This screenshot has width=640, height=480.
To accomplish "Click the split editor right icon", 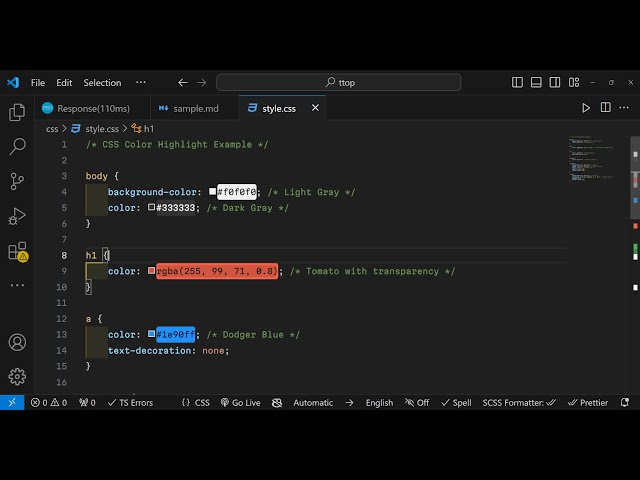I will 606,108.
